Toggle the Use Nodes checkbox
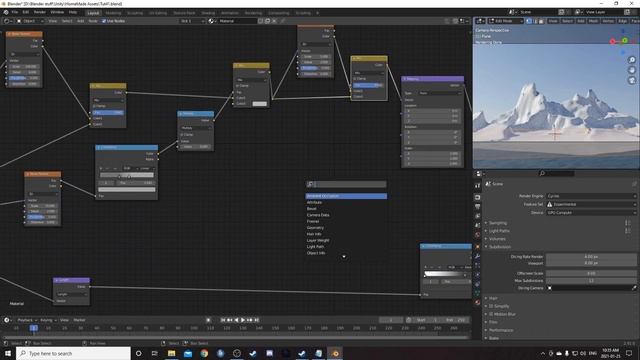 pyautogui.click(x=104, y=21)
